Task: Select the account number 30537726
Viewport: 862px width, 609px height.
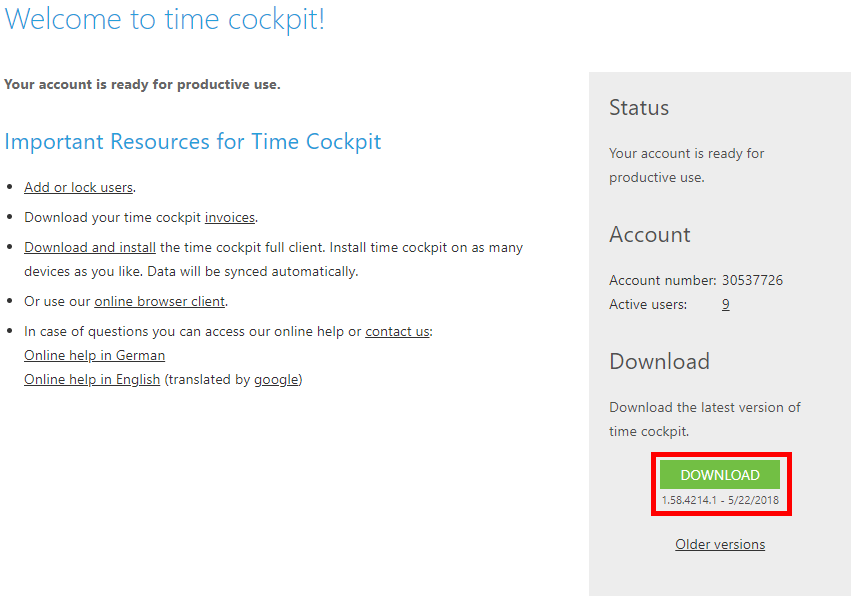Action: point(752,280)
